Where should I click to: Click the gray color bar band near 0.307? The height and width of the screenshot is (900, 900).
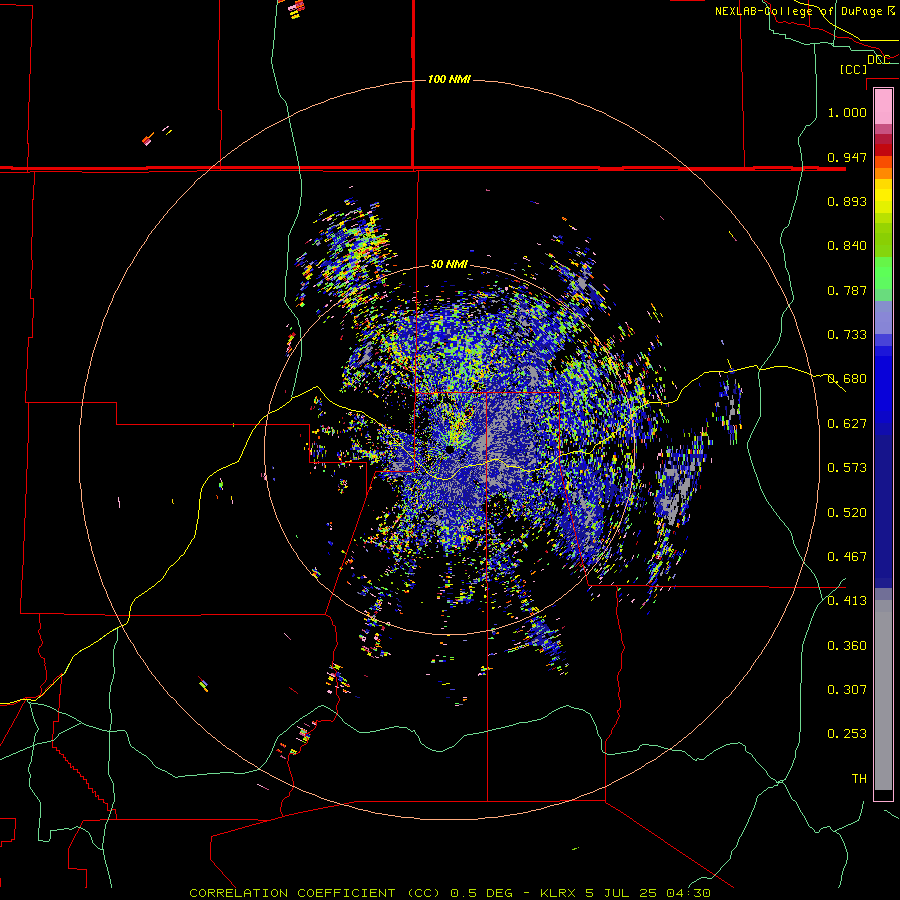pyautogui.click(x=883, y=695)
